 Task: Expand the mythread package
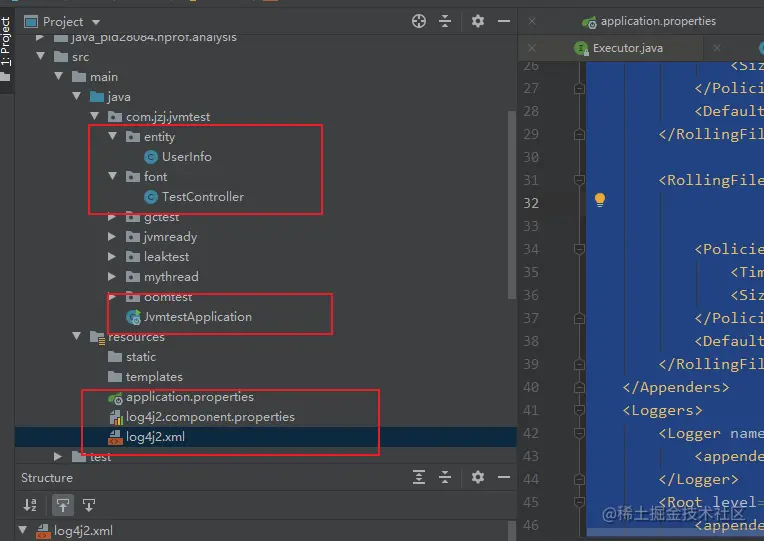pyautogui.click(x=112, y=276)
